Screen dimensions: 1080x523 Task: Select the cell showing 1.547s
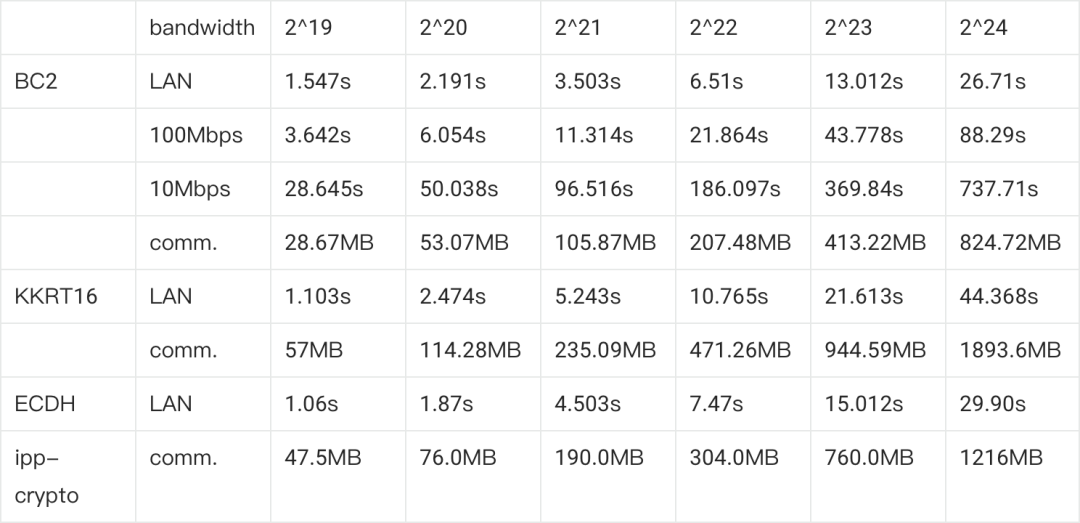(x=318, y=82)
